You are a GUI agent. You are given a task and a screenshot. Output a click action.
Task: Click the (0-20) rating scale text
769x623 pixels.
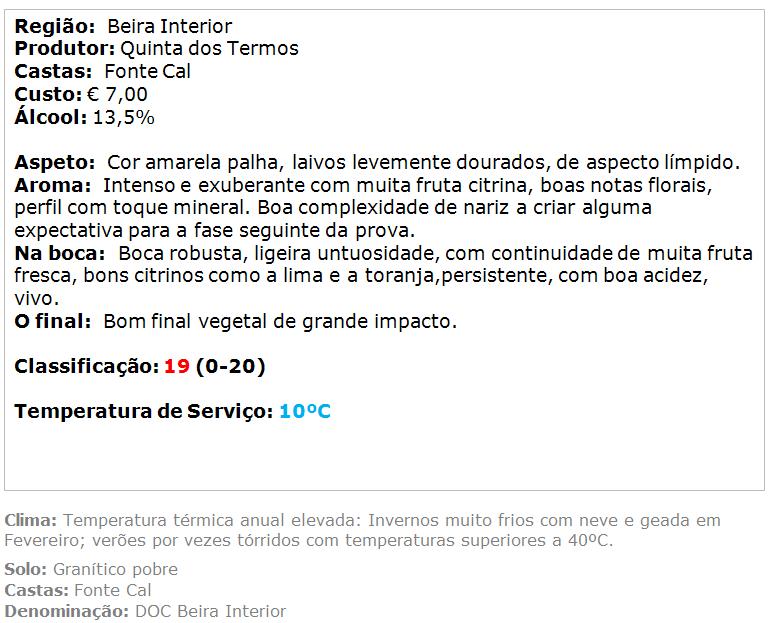coord(231,366)
